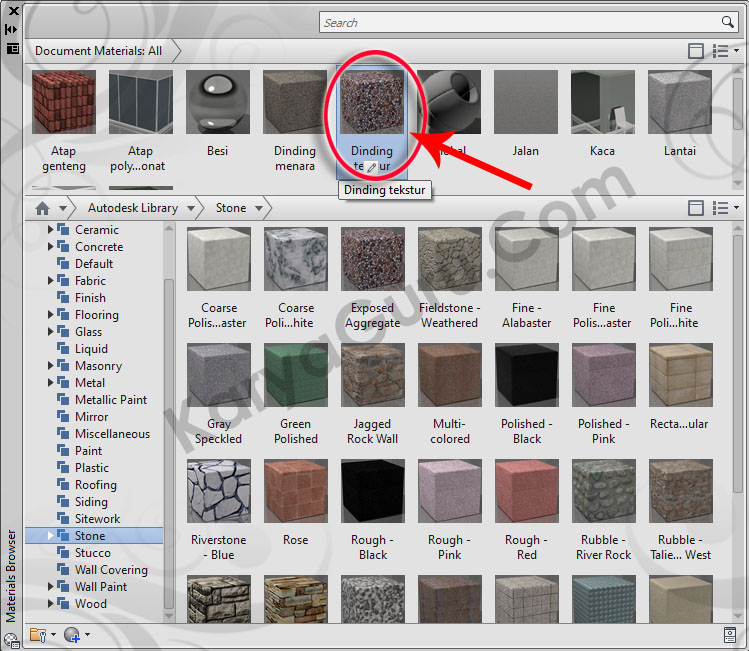Toggle the Document Materials panel display

tap(696, 51)
